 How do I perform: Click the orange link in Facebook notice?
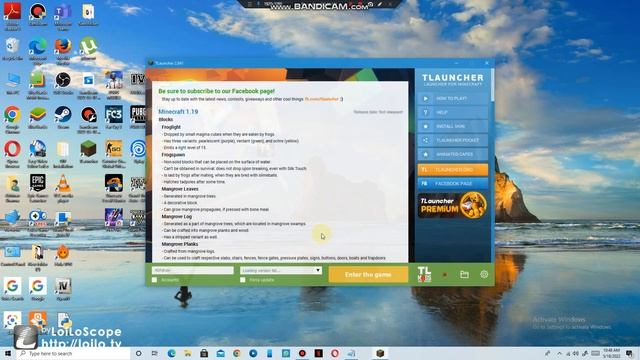coord(322,99)
